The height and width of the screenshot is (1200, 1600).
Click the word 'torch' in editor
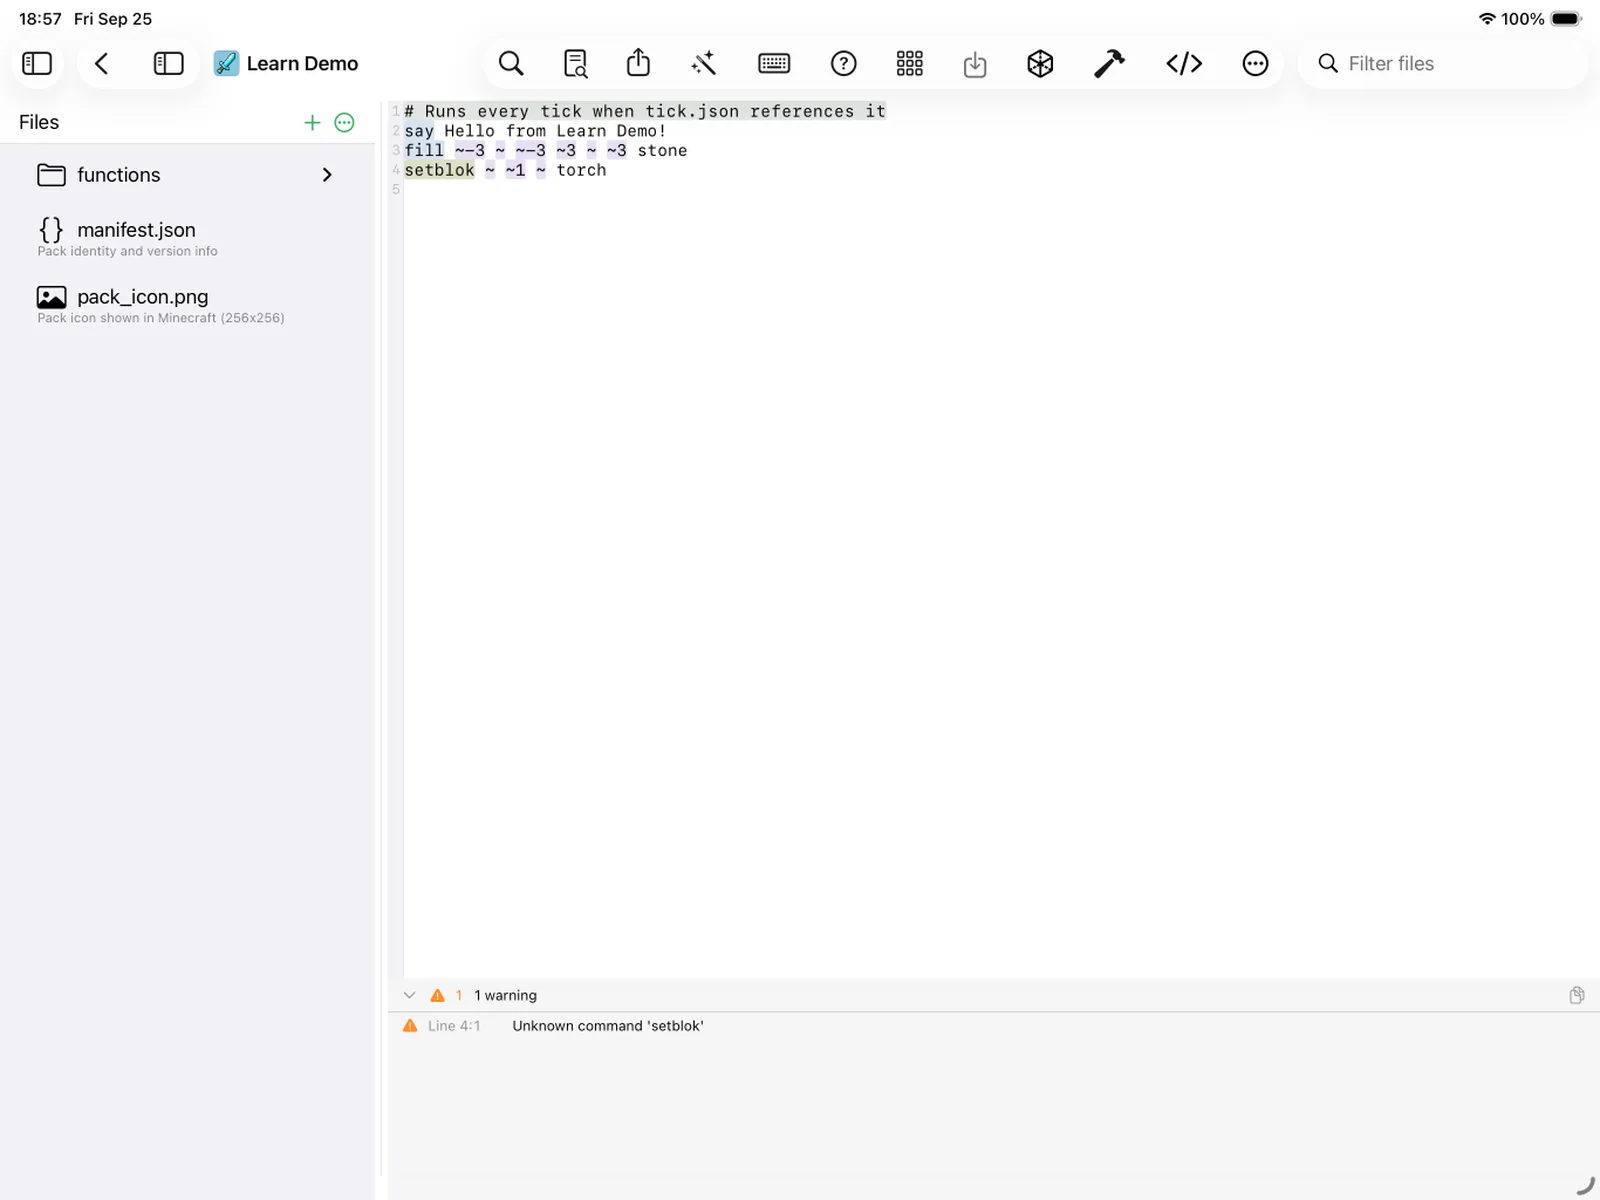click(x=581, y=170)
